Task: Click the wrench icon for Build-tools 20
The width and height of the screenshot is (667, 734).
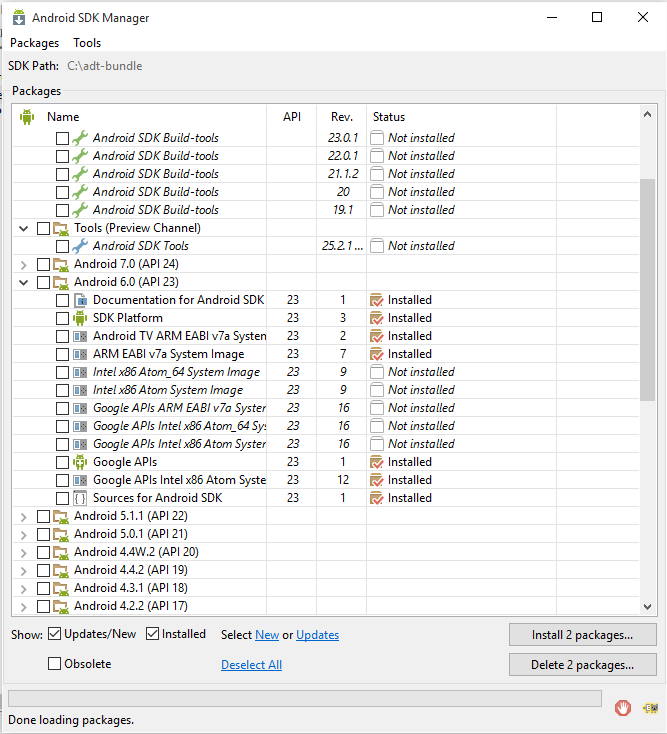Action: (80, 192)
